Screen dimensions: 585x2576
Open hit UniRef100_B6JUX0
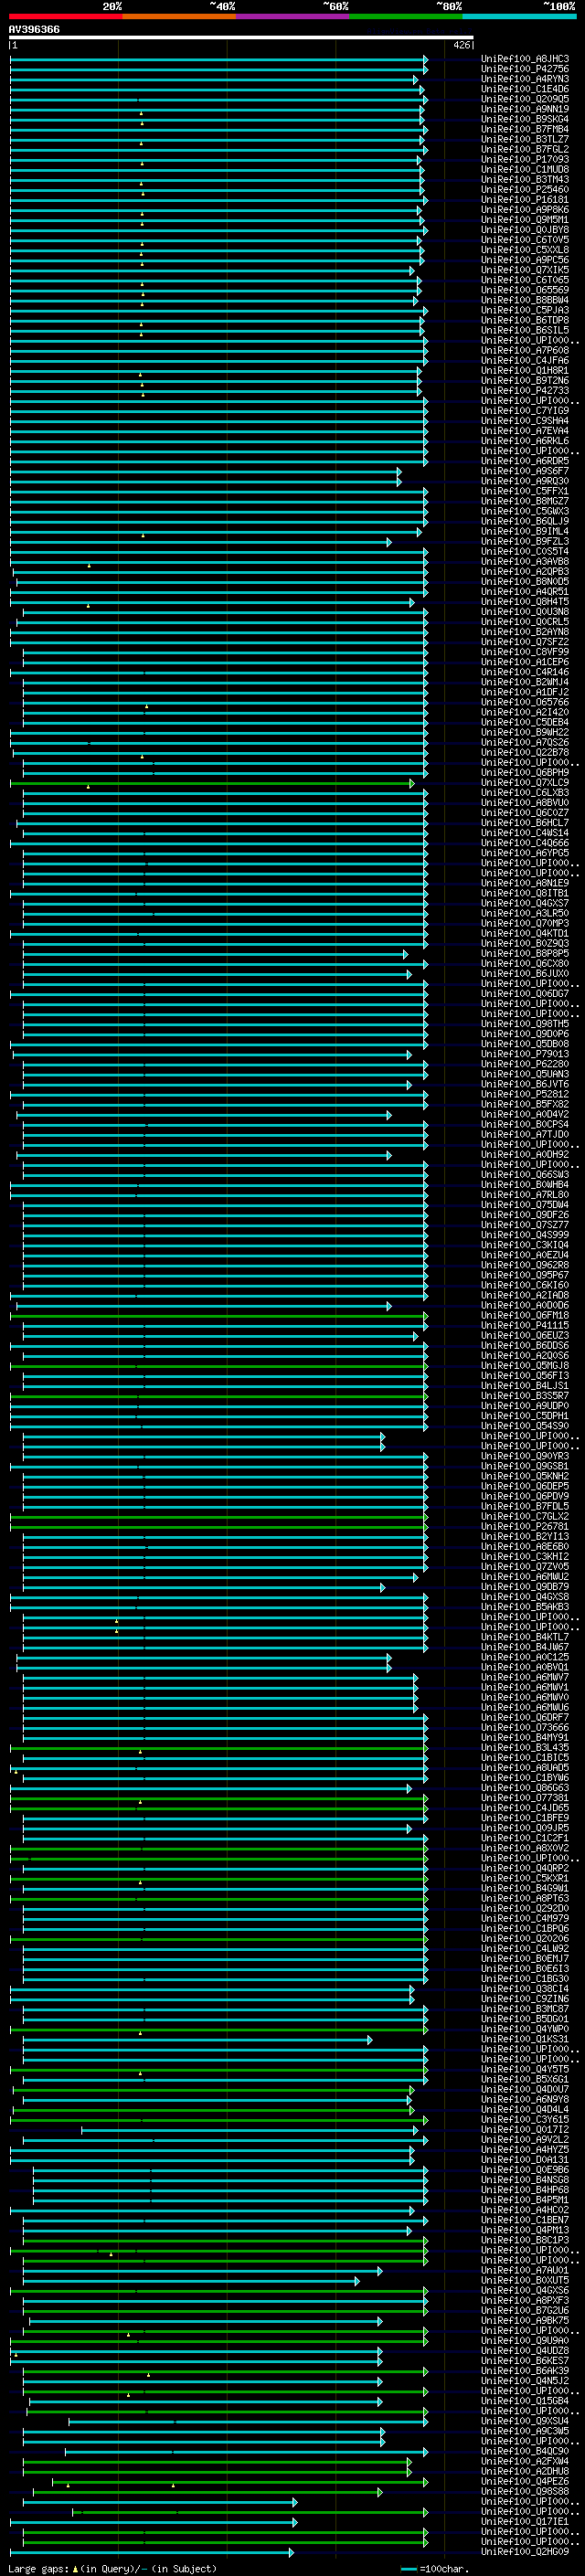click(525, 974)
